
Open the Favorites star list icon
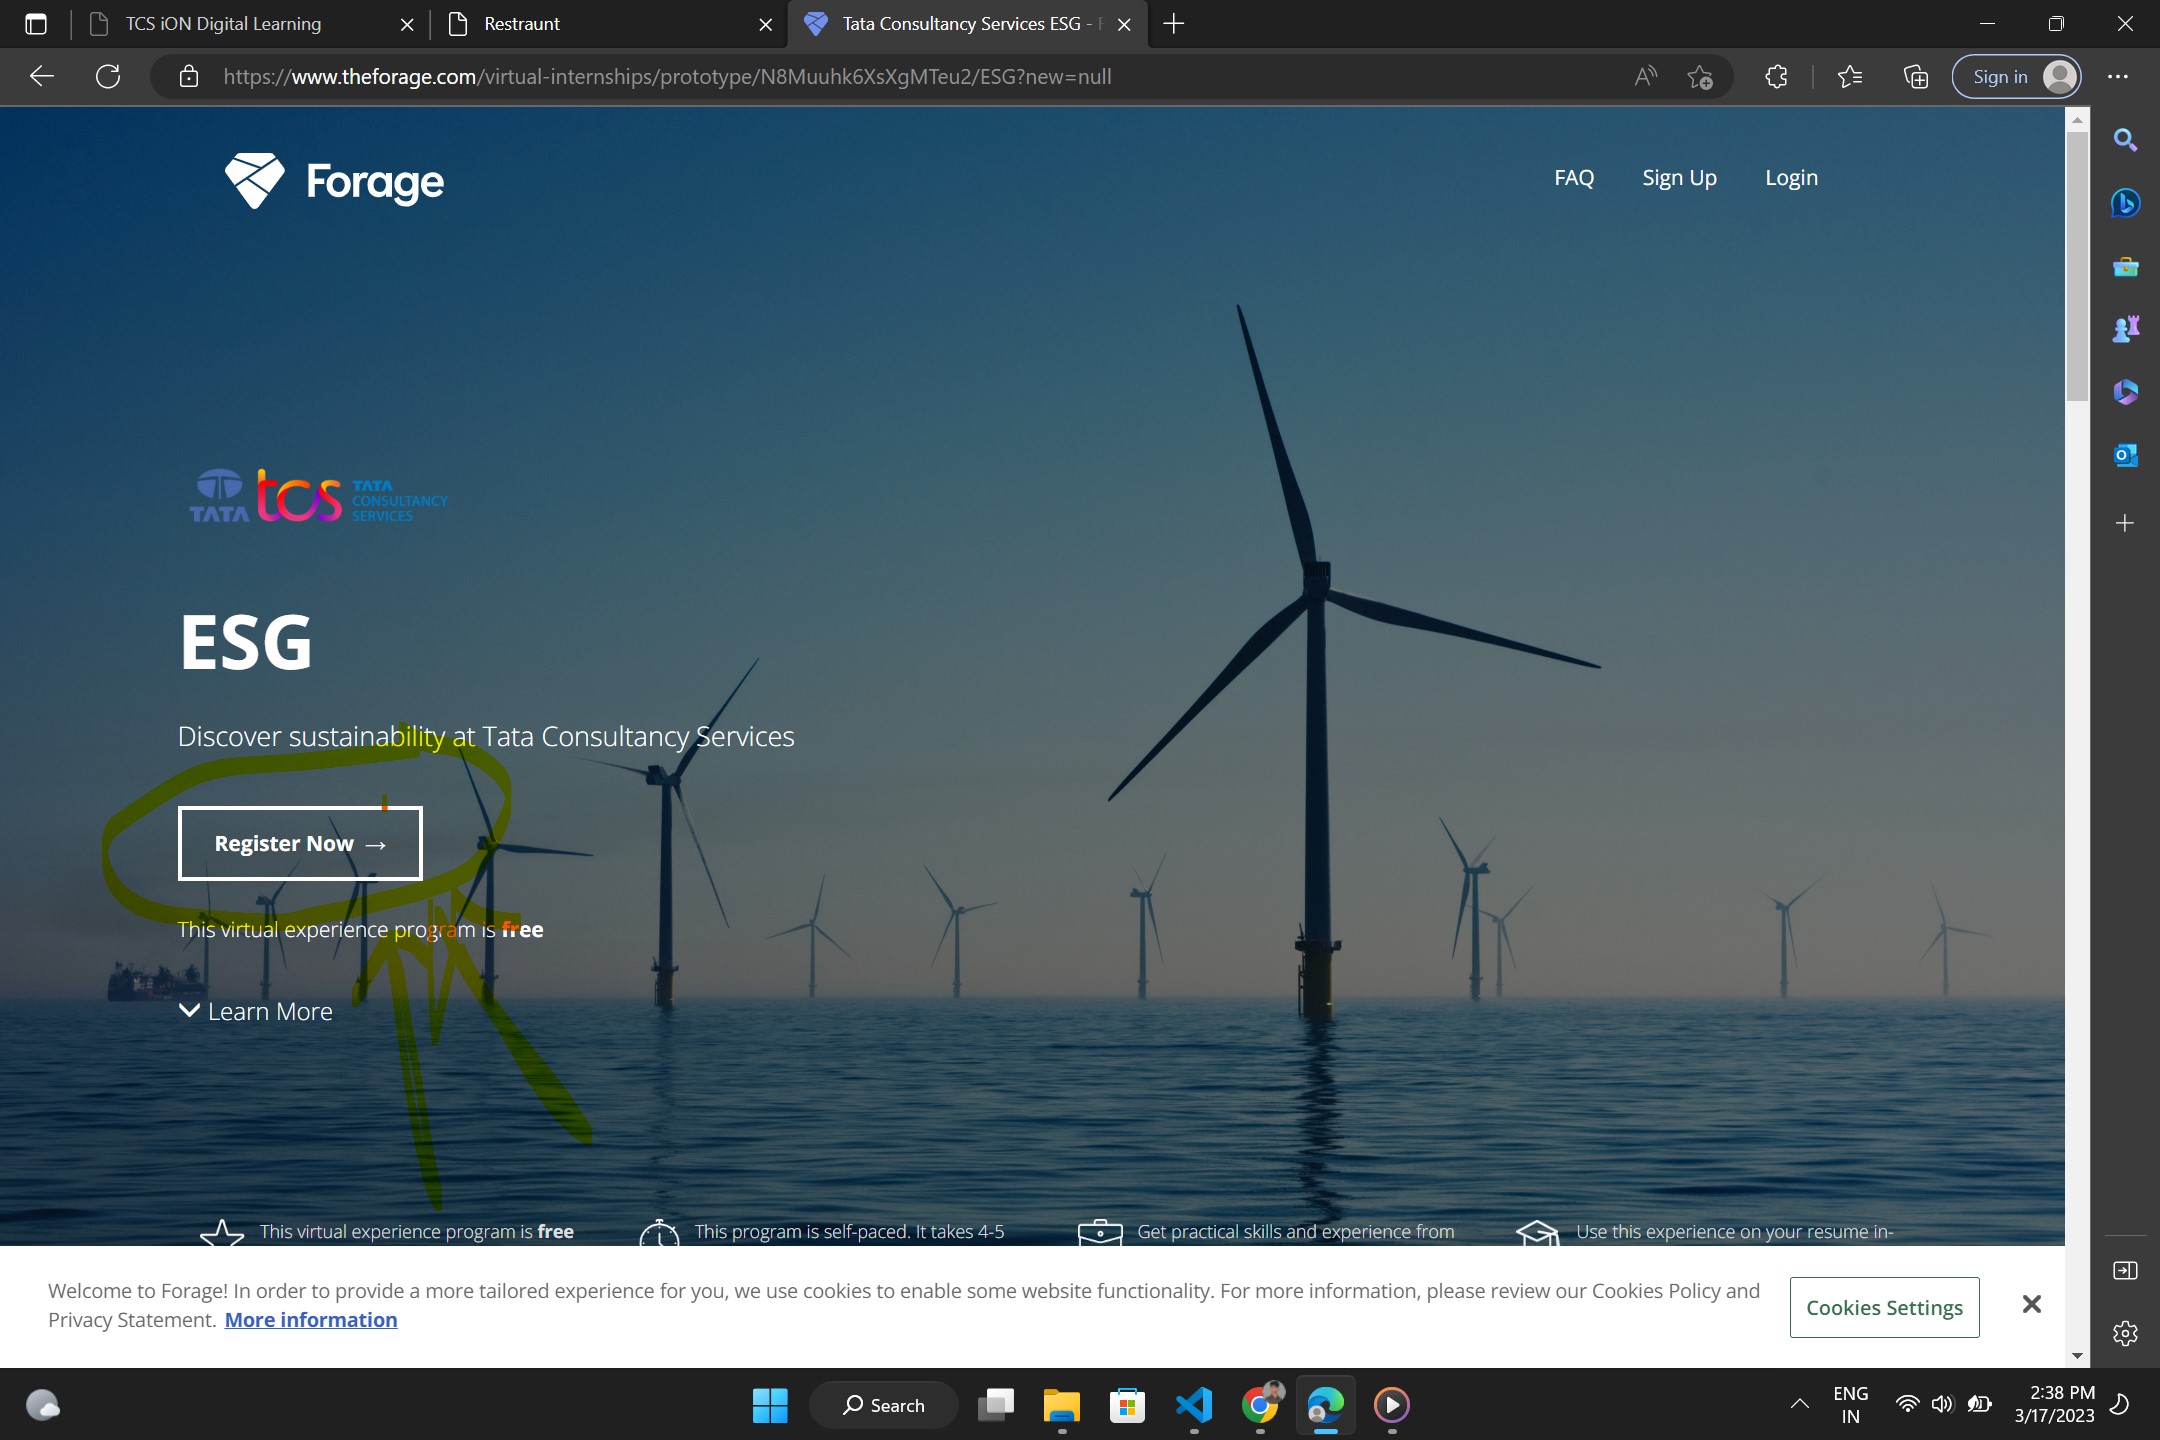click(1849, 77)
